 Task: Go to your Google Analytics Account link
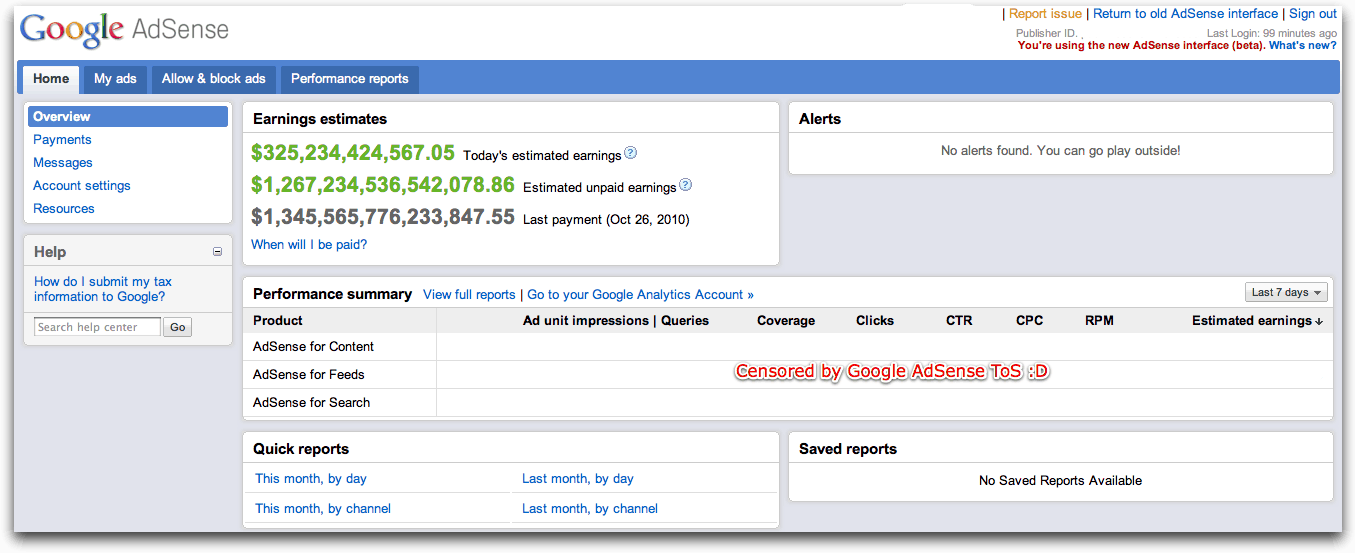(x=640, y=295)
